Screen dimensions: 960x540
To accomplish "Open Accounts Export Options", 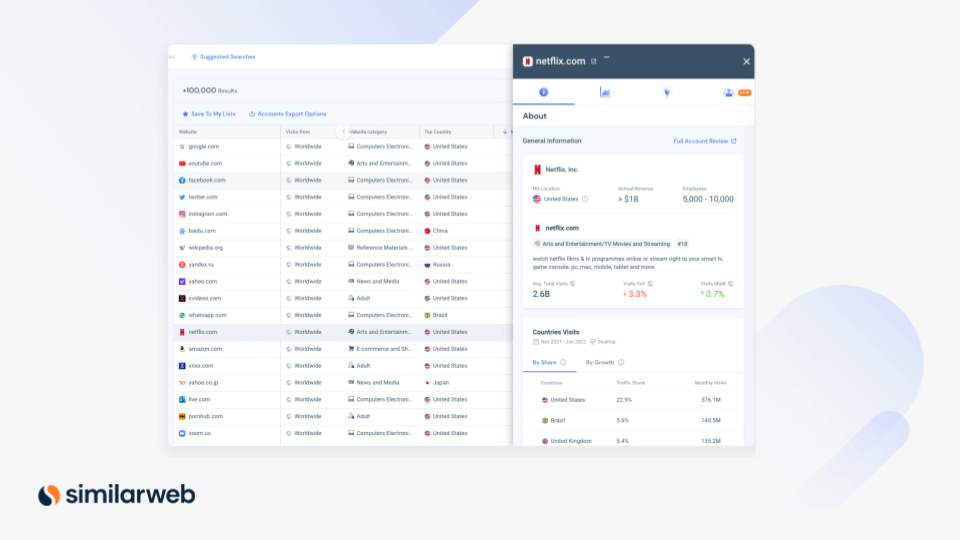I will click(x=287, y=114).
